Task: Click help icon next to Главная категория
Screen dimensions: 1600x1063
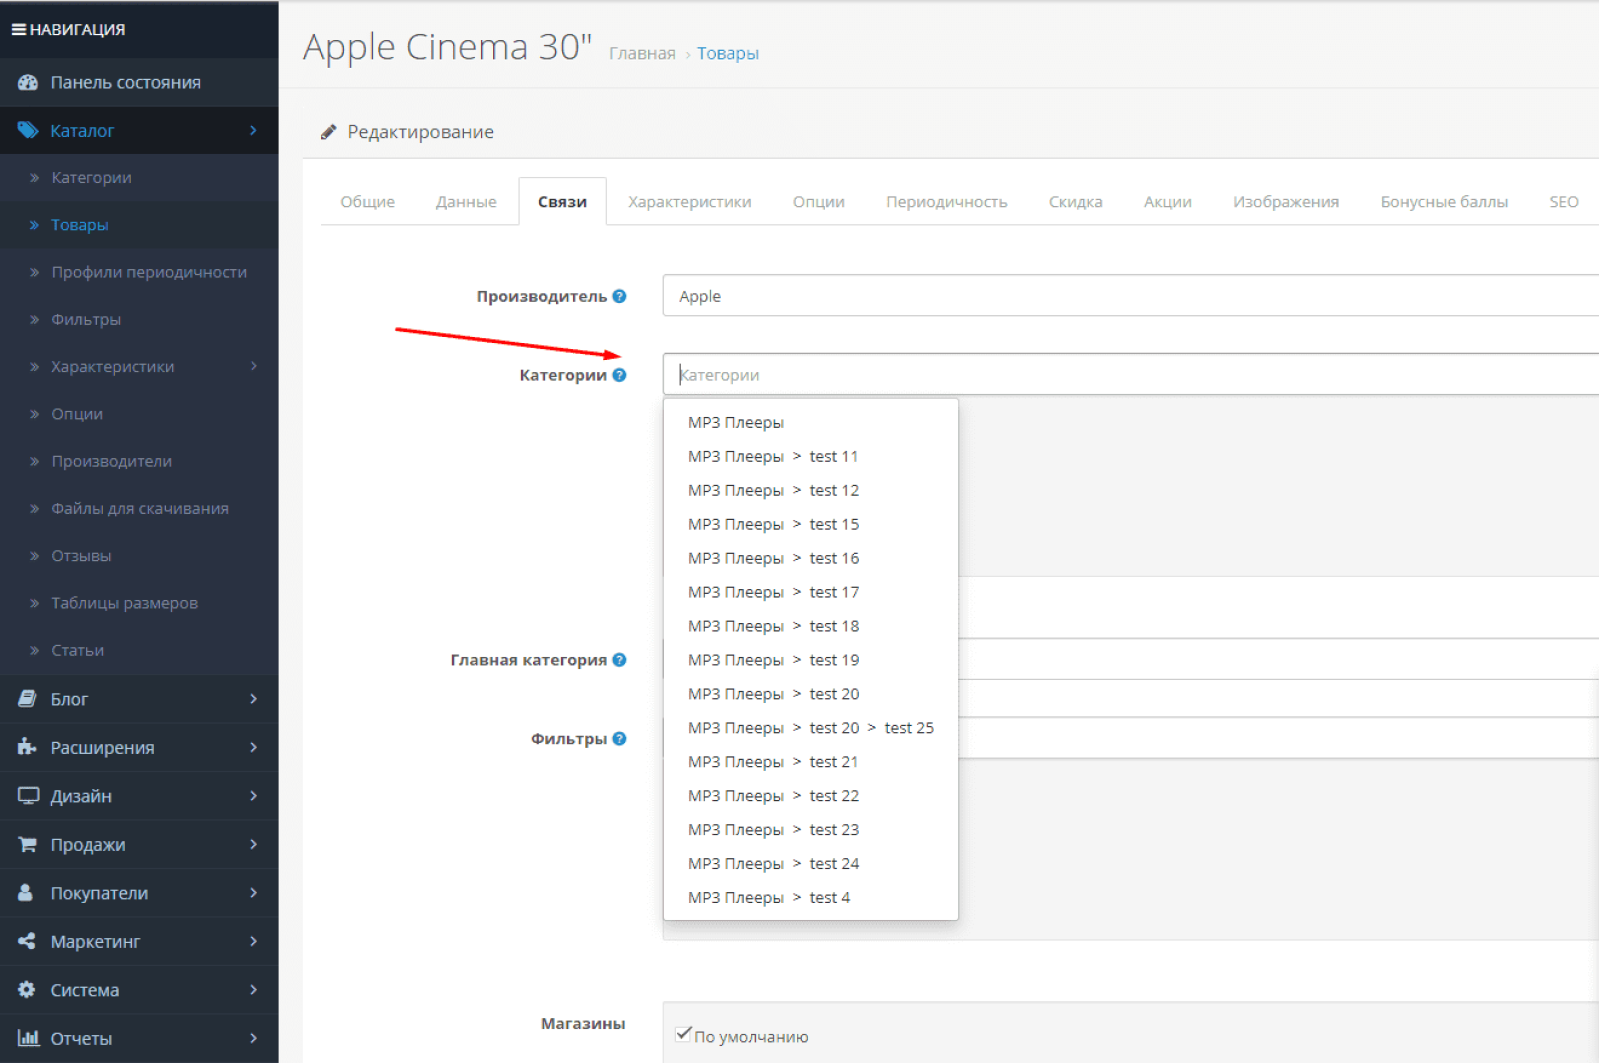Action: click(x=619, y=660)
